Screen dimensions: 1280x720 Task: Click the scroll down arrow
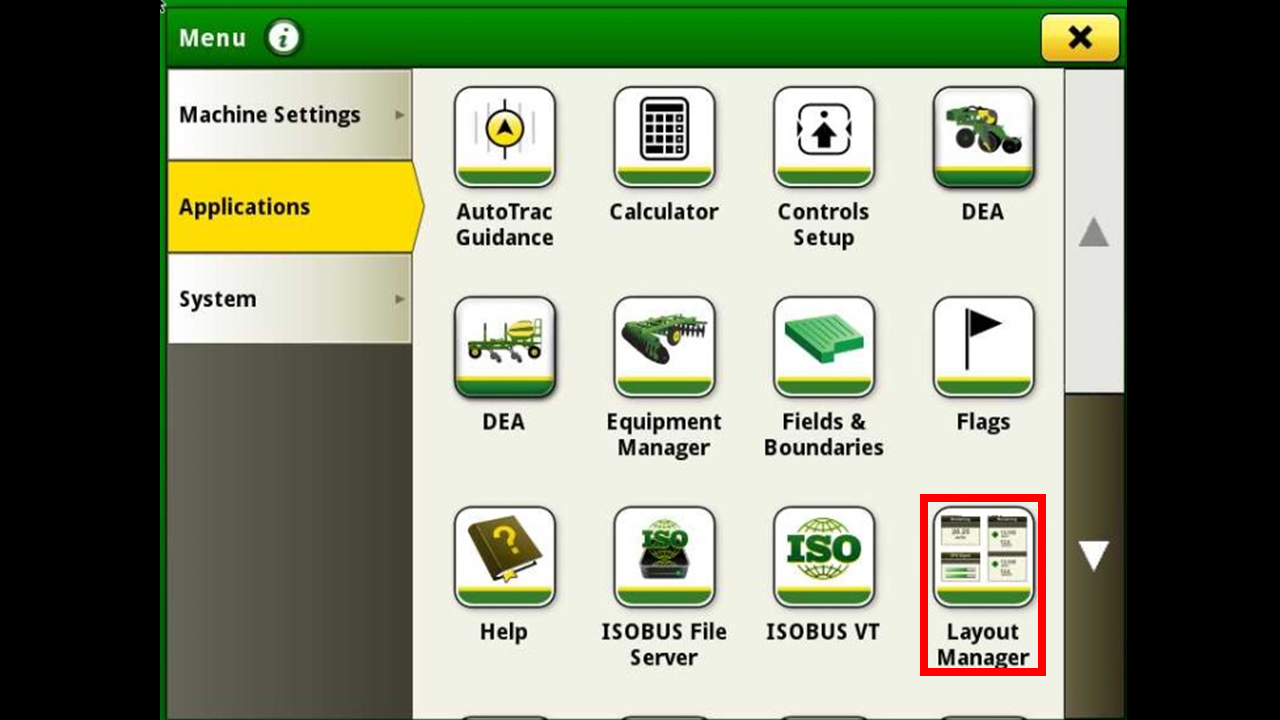pos(1094,556)
